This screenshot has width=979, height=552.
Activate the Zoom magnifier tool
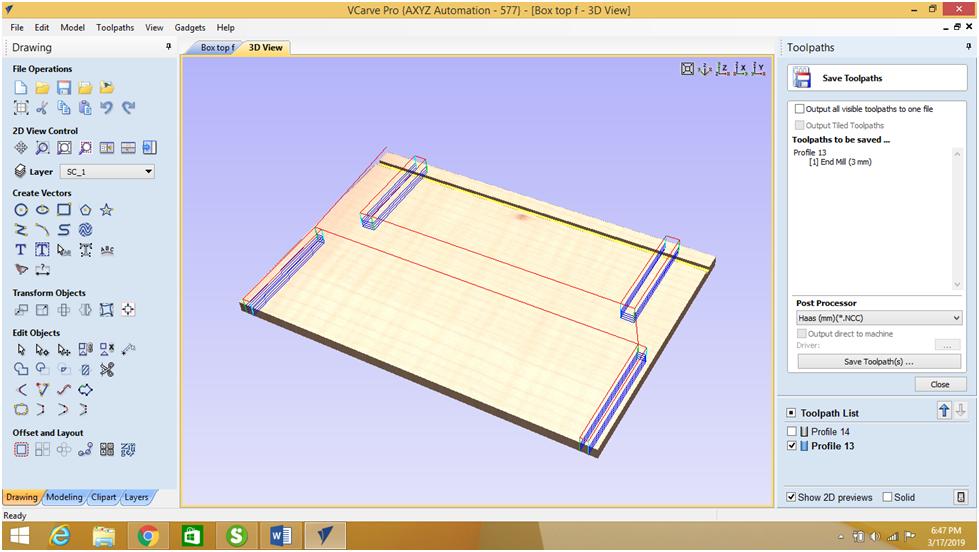click(x=42, y=147)
